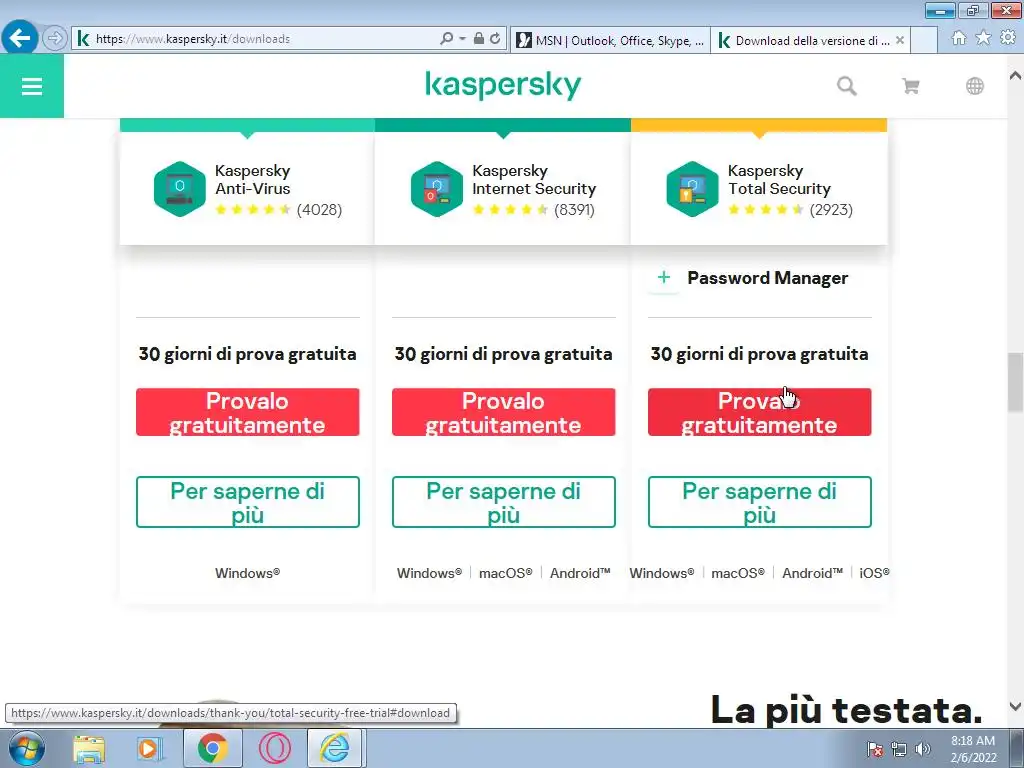Open the globe language selector icon
The image size is (1024, 768).
(x=975, y=86)
